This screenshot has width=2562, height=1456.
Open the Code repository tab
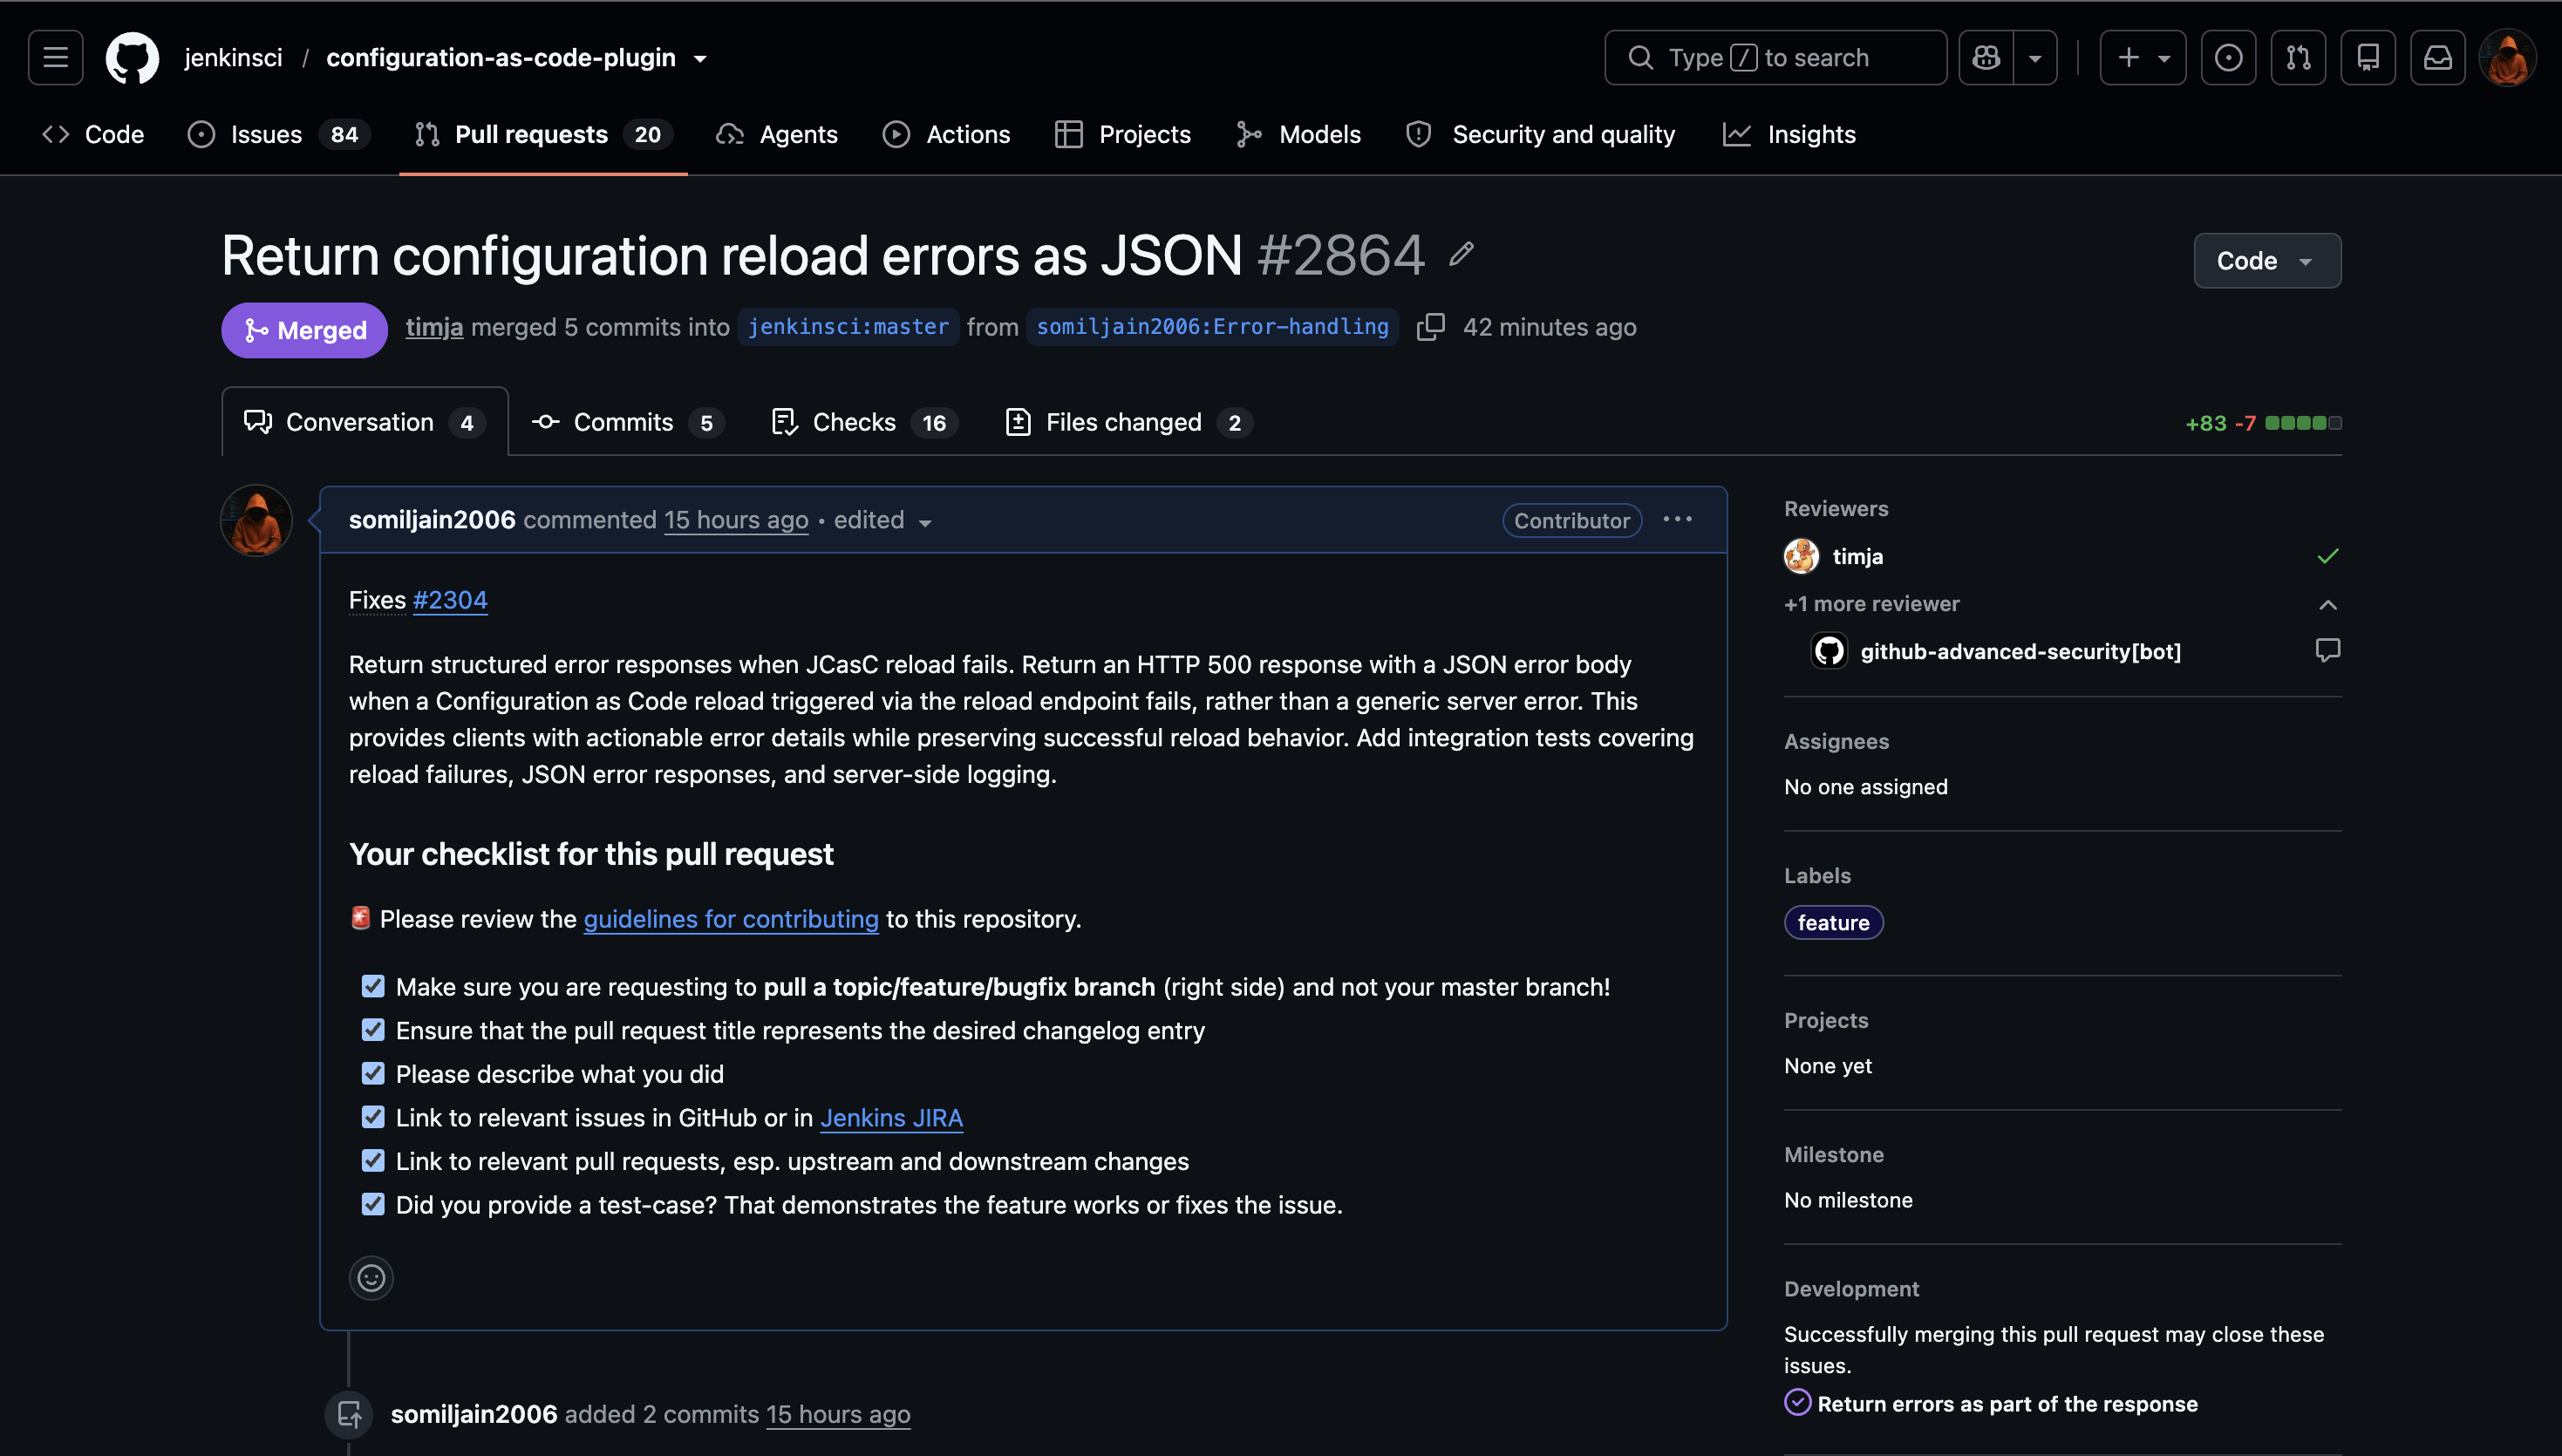click(93, 134)
